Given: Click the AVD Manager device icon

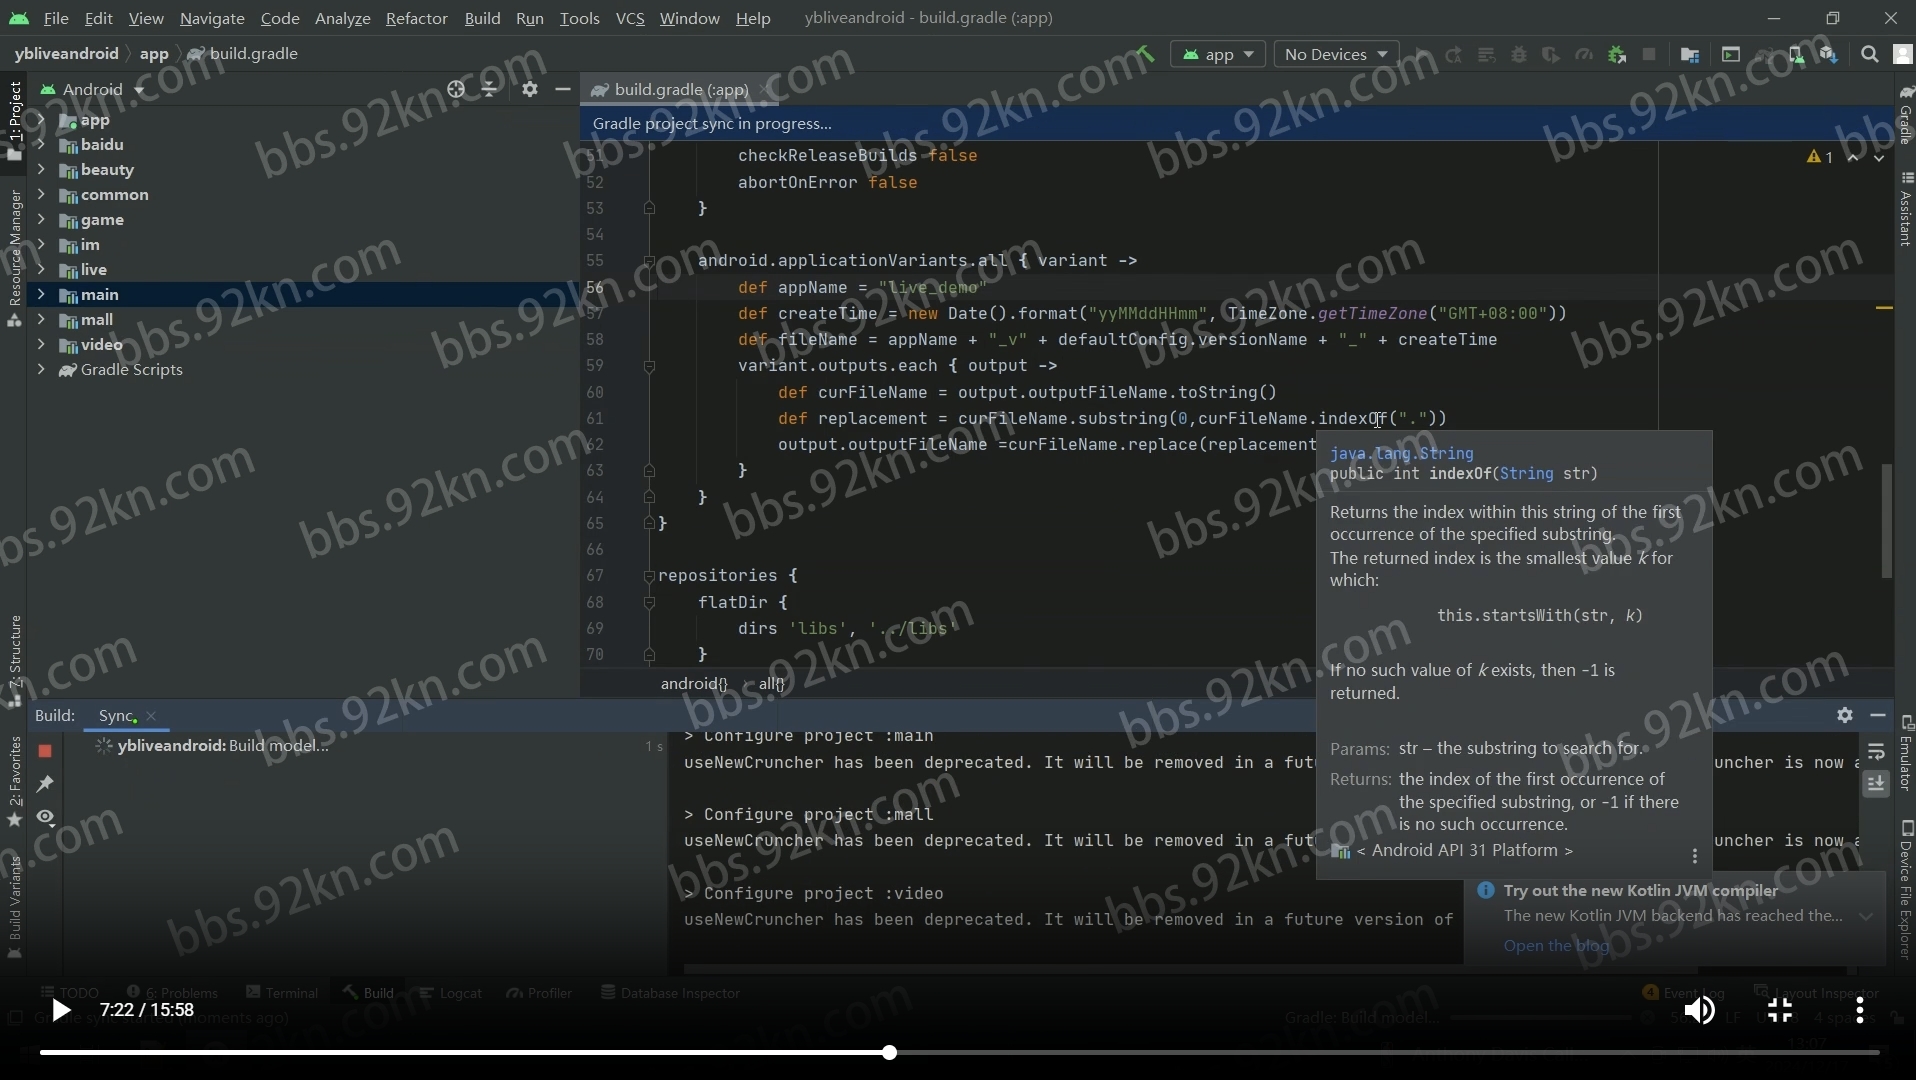Looking at the screenshot, I should click(1796, 55).
